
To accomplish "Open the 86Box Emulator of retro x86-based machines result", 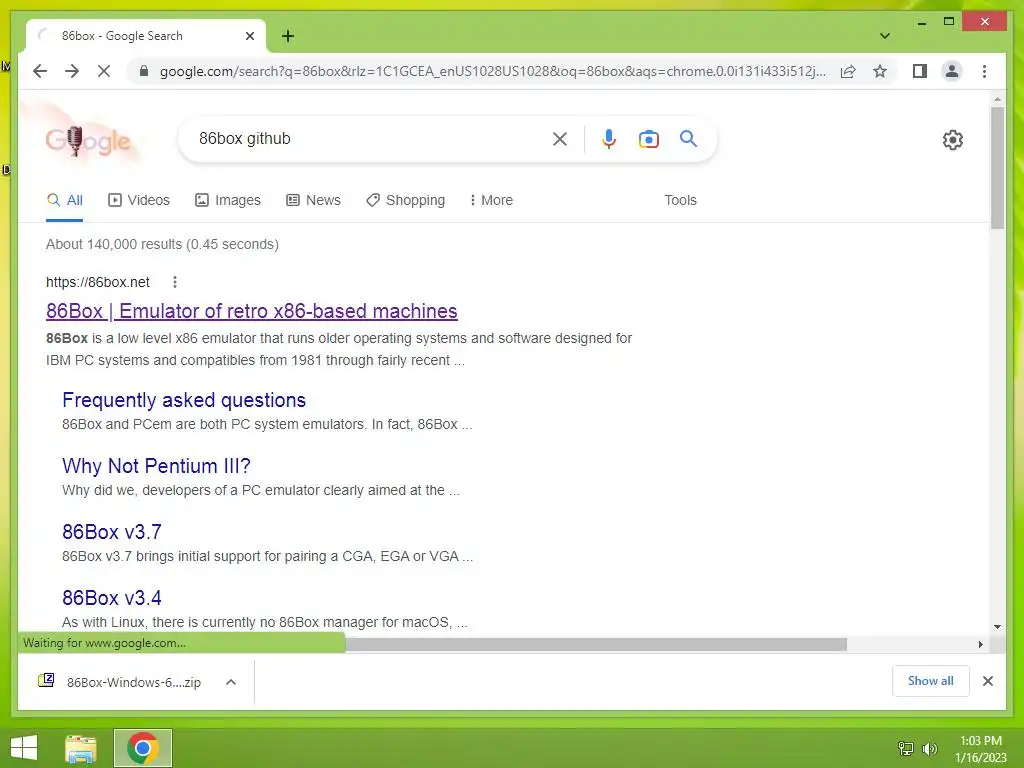I will 251,312.
